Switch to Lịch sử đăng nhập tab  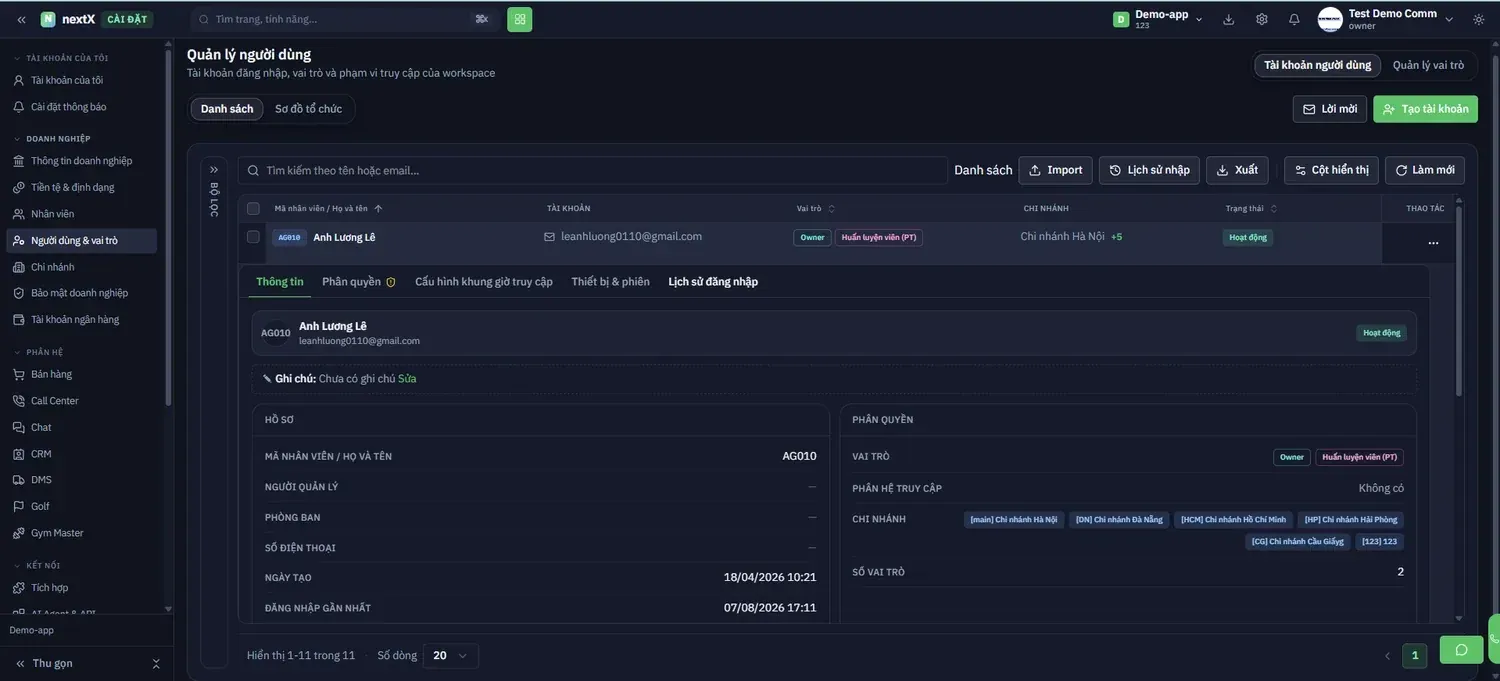713,282
